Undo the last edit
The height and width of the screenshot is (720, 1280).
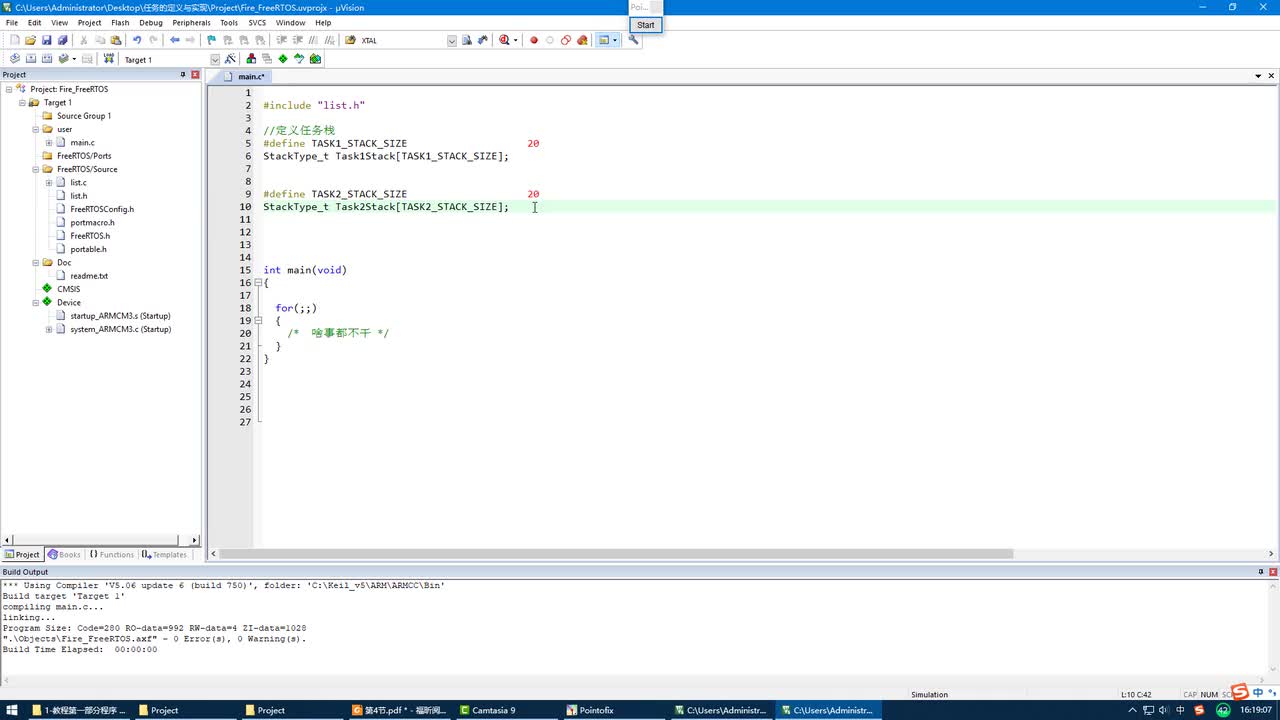137,40
